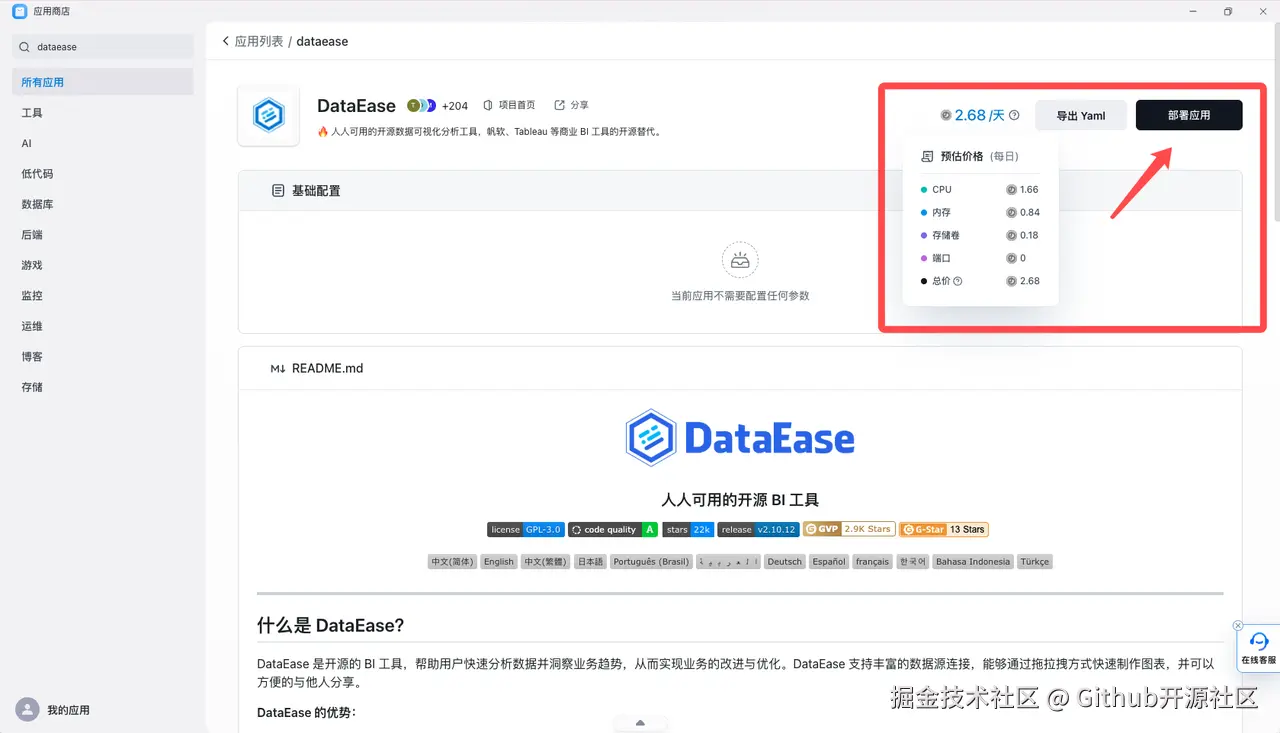Click the dataease search input field
Viewport: 1280px width, 733px height.
pyautogui.click(x=103, y=47)
